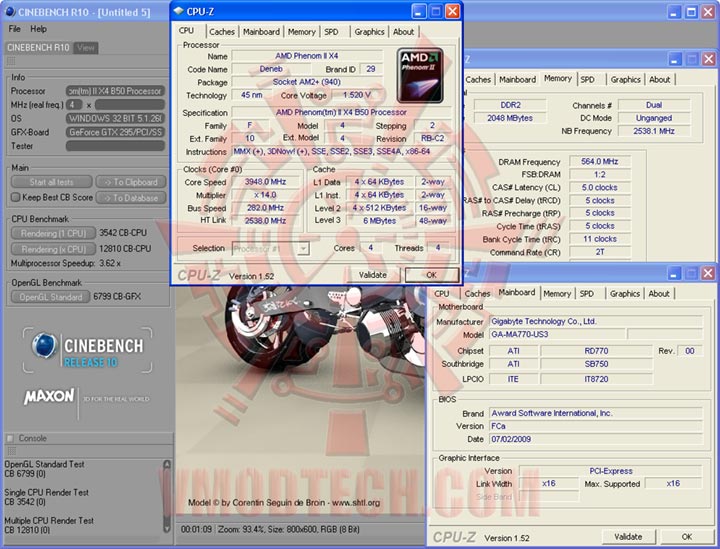Click Start all tests button
The image size is (720, 549).
pyautogui.click(x=51, y=182)
